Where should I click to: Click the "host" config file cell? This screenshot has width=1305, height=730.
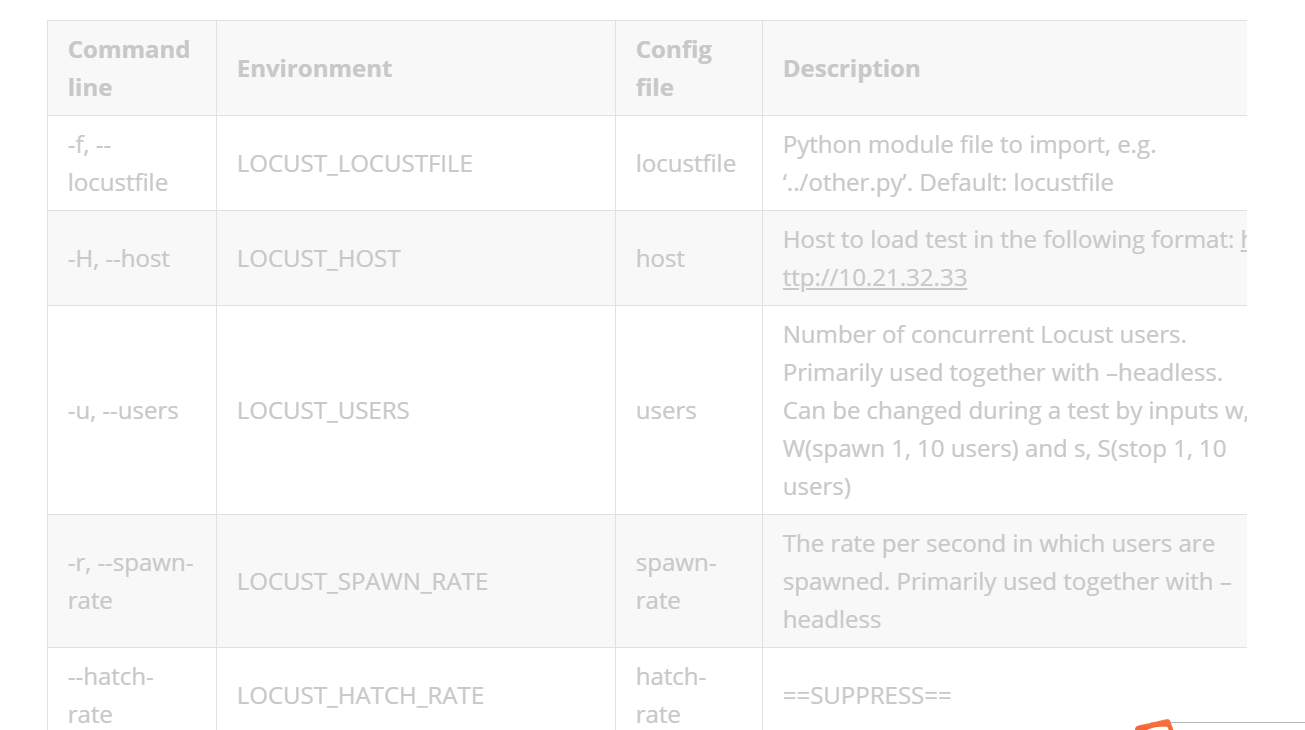(x=660, y=259)
